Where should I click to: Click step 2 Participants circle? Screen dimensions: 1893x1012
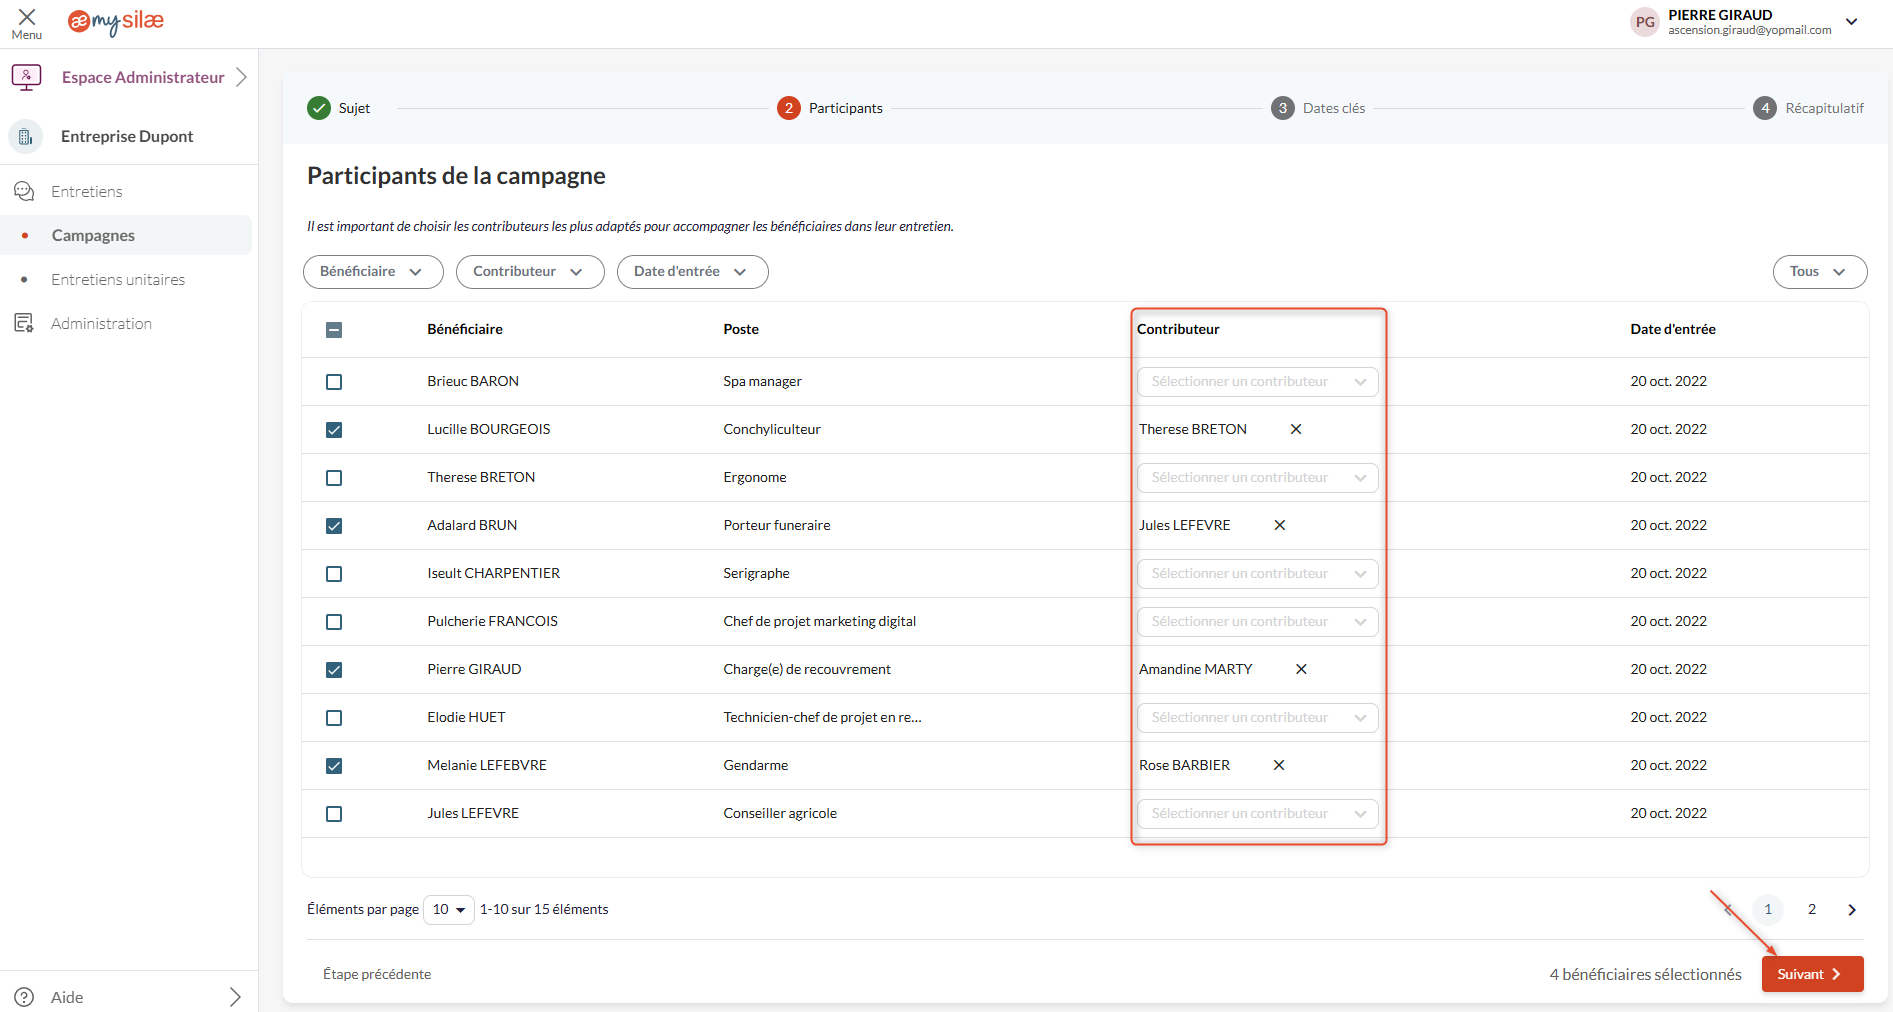789,108
